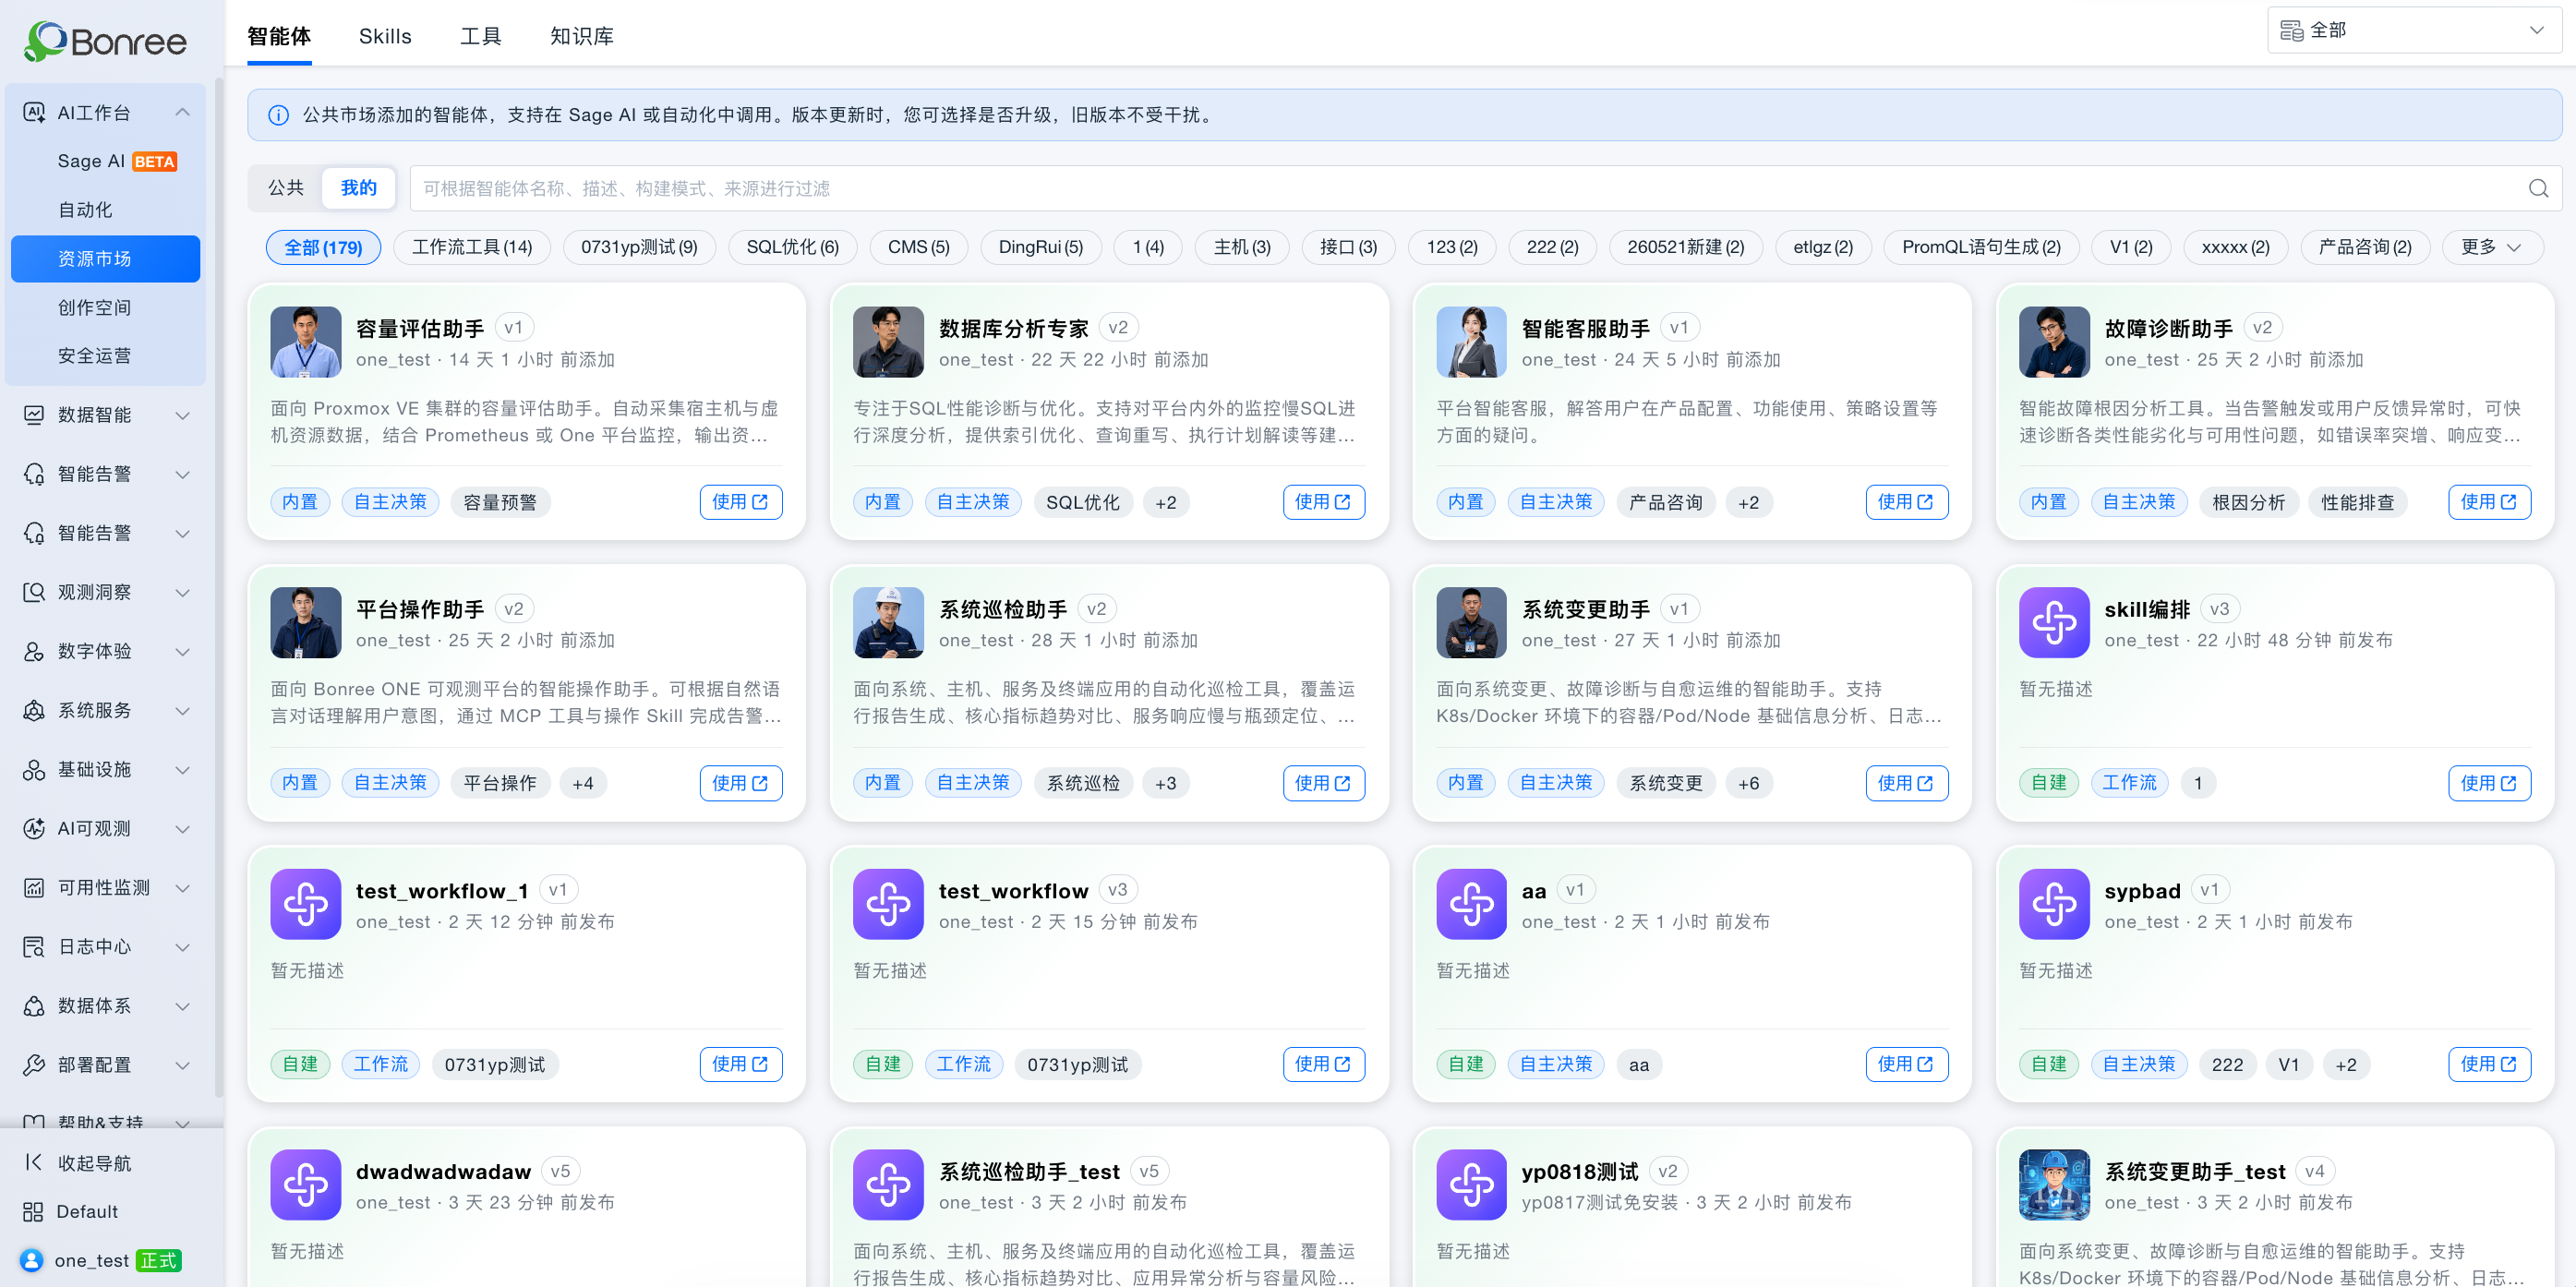Viewport: 2576px width, 1287px height.
Task: Open the 系统变更助手_test avatar thumbnail
Action: point(2054,1185)
